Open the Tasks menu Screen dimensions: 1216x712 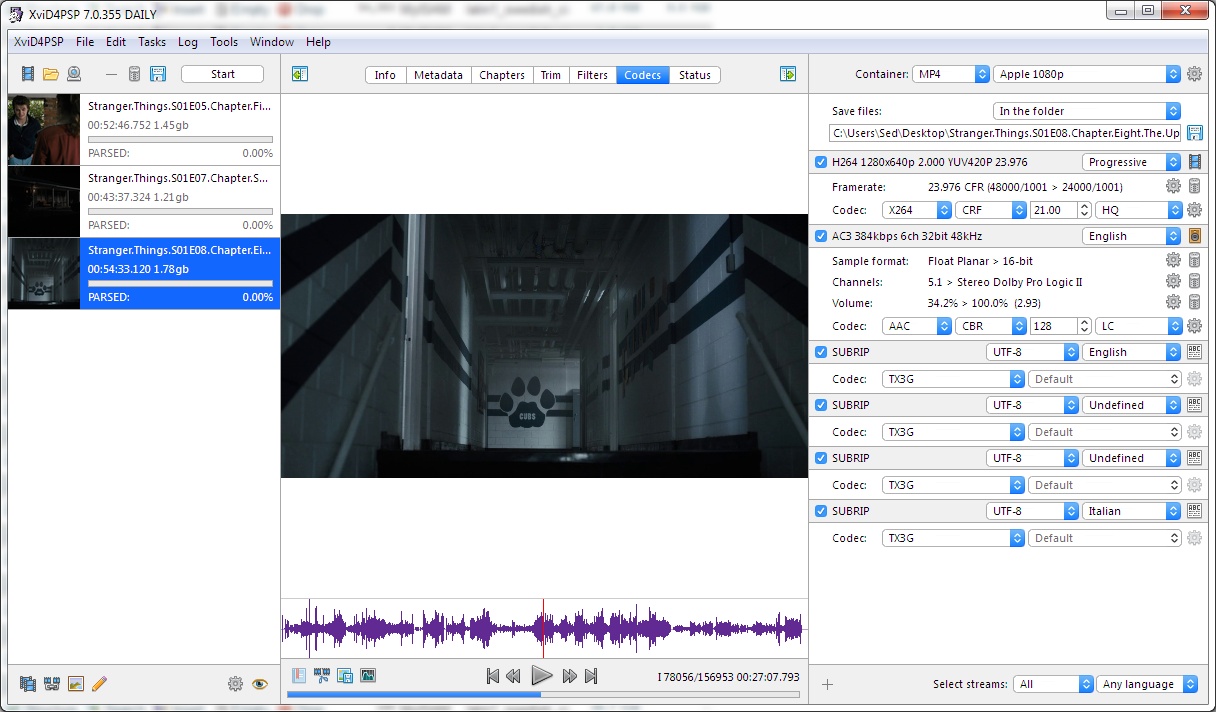(x=152, y=42)
